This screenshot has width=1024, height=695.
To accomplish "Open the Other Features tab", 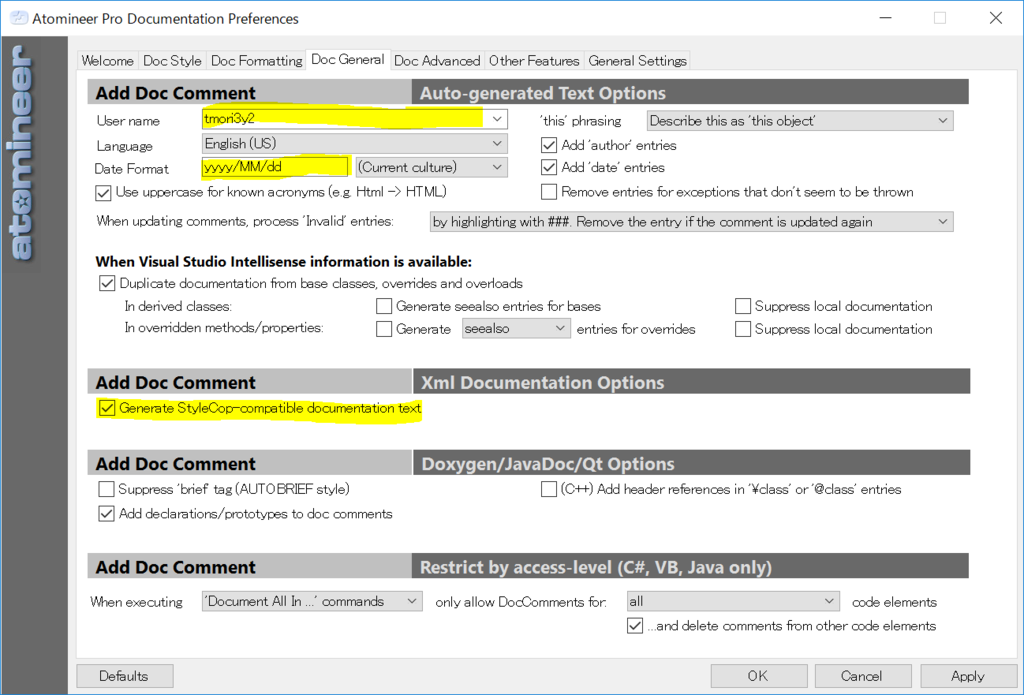I will (x=534, y=61).
